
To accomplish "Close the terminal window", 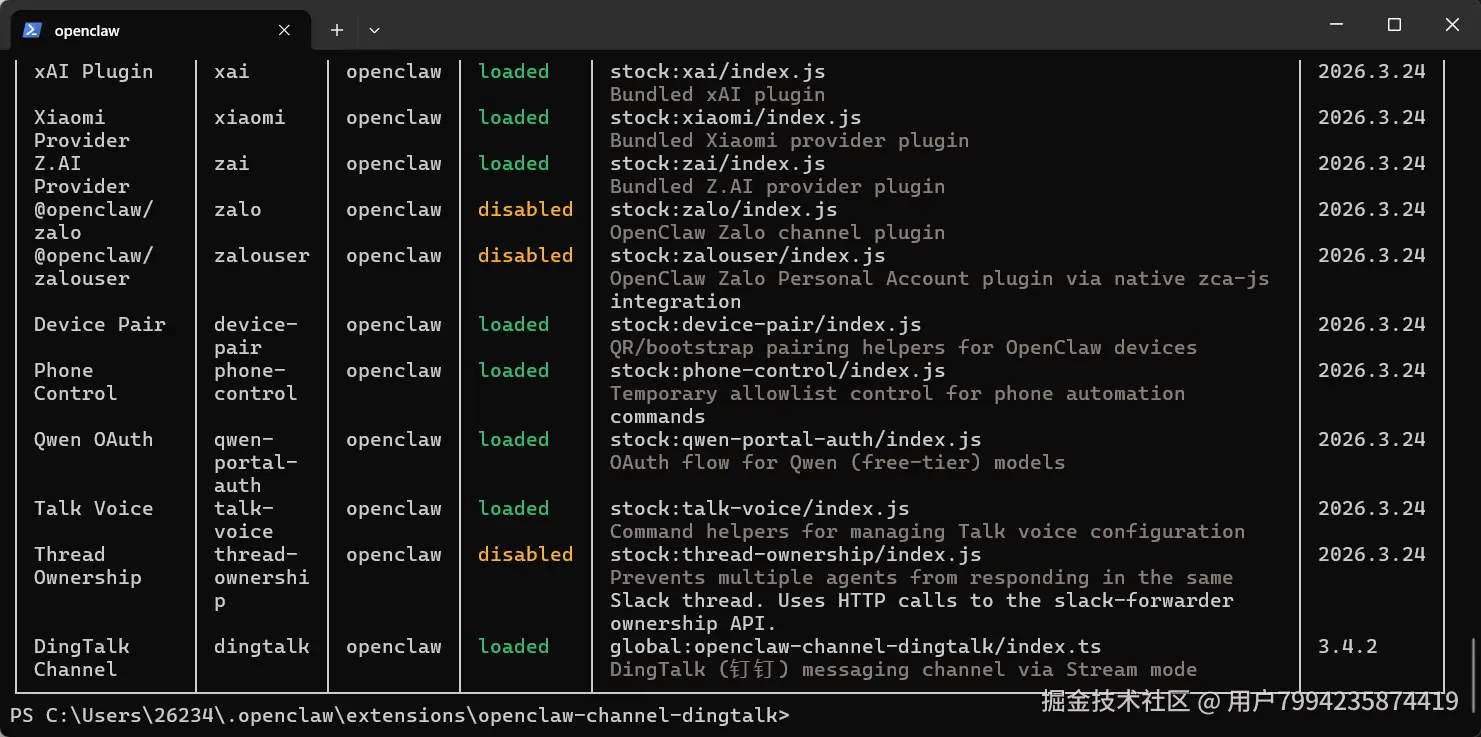I will coord(1452,25).
